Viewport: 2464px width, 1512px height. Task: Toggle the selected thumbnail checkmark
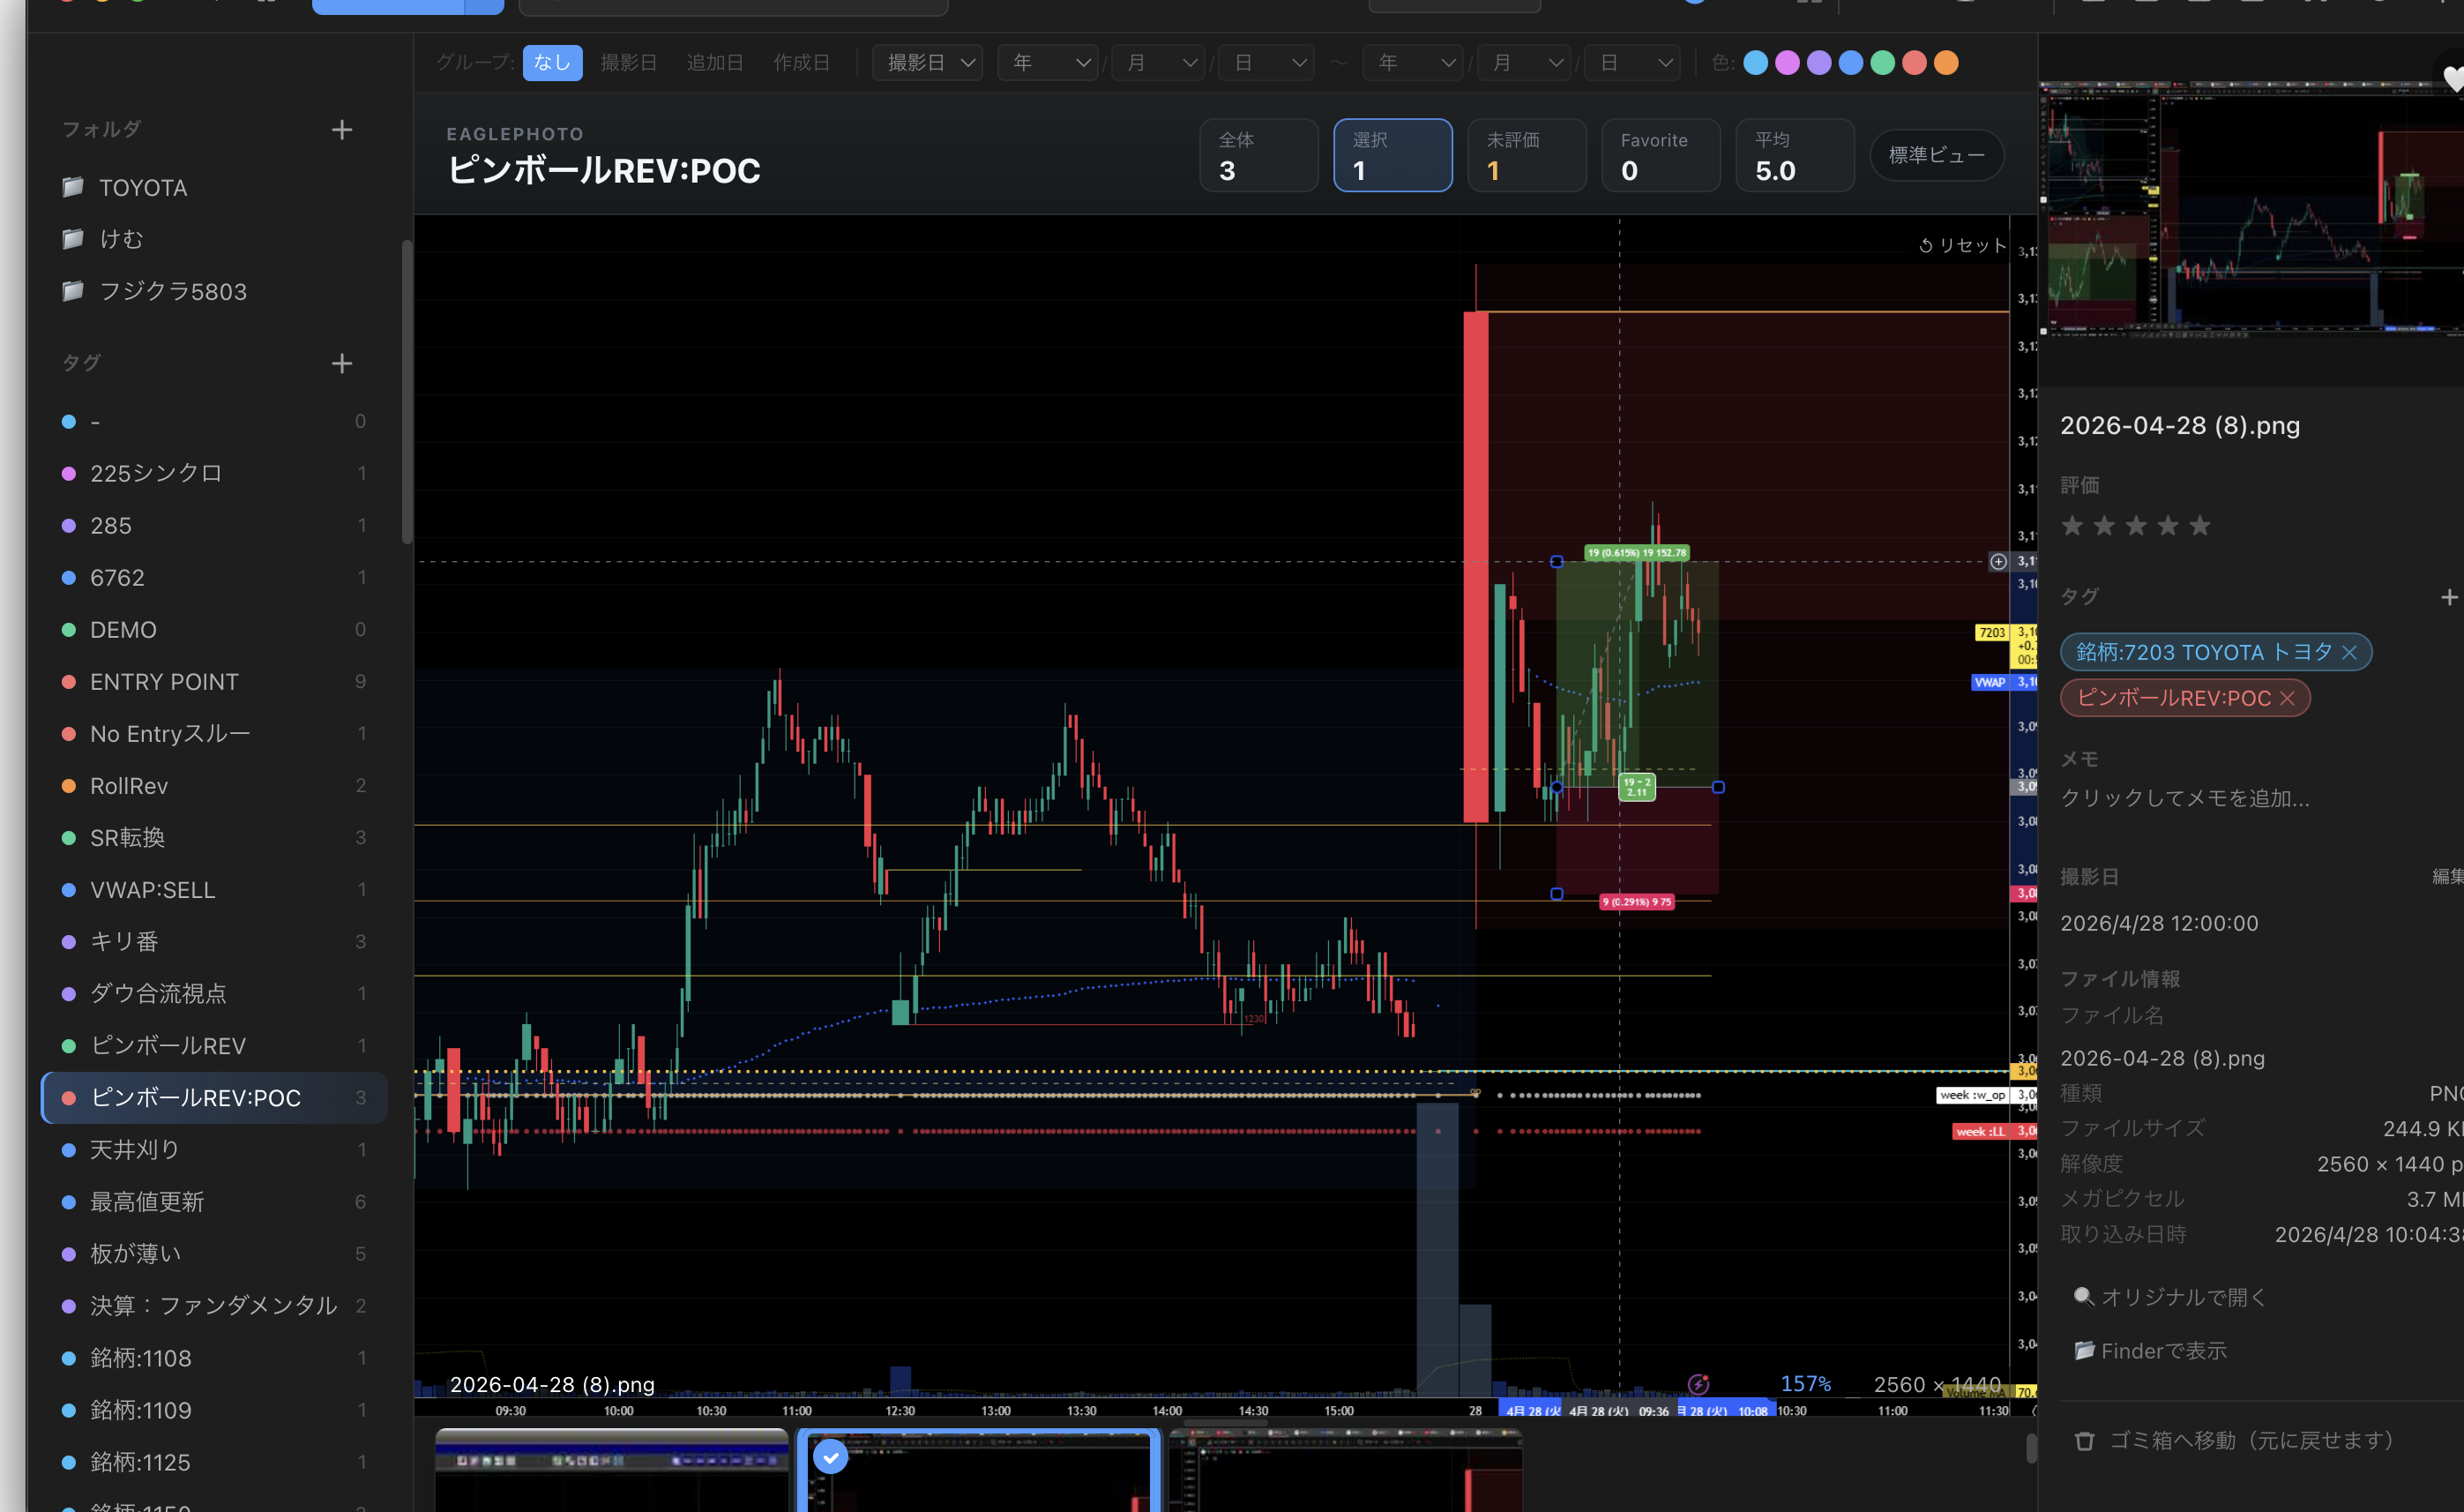830,1457
